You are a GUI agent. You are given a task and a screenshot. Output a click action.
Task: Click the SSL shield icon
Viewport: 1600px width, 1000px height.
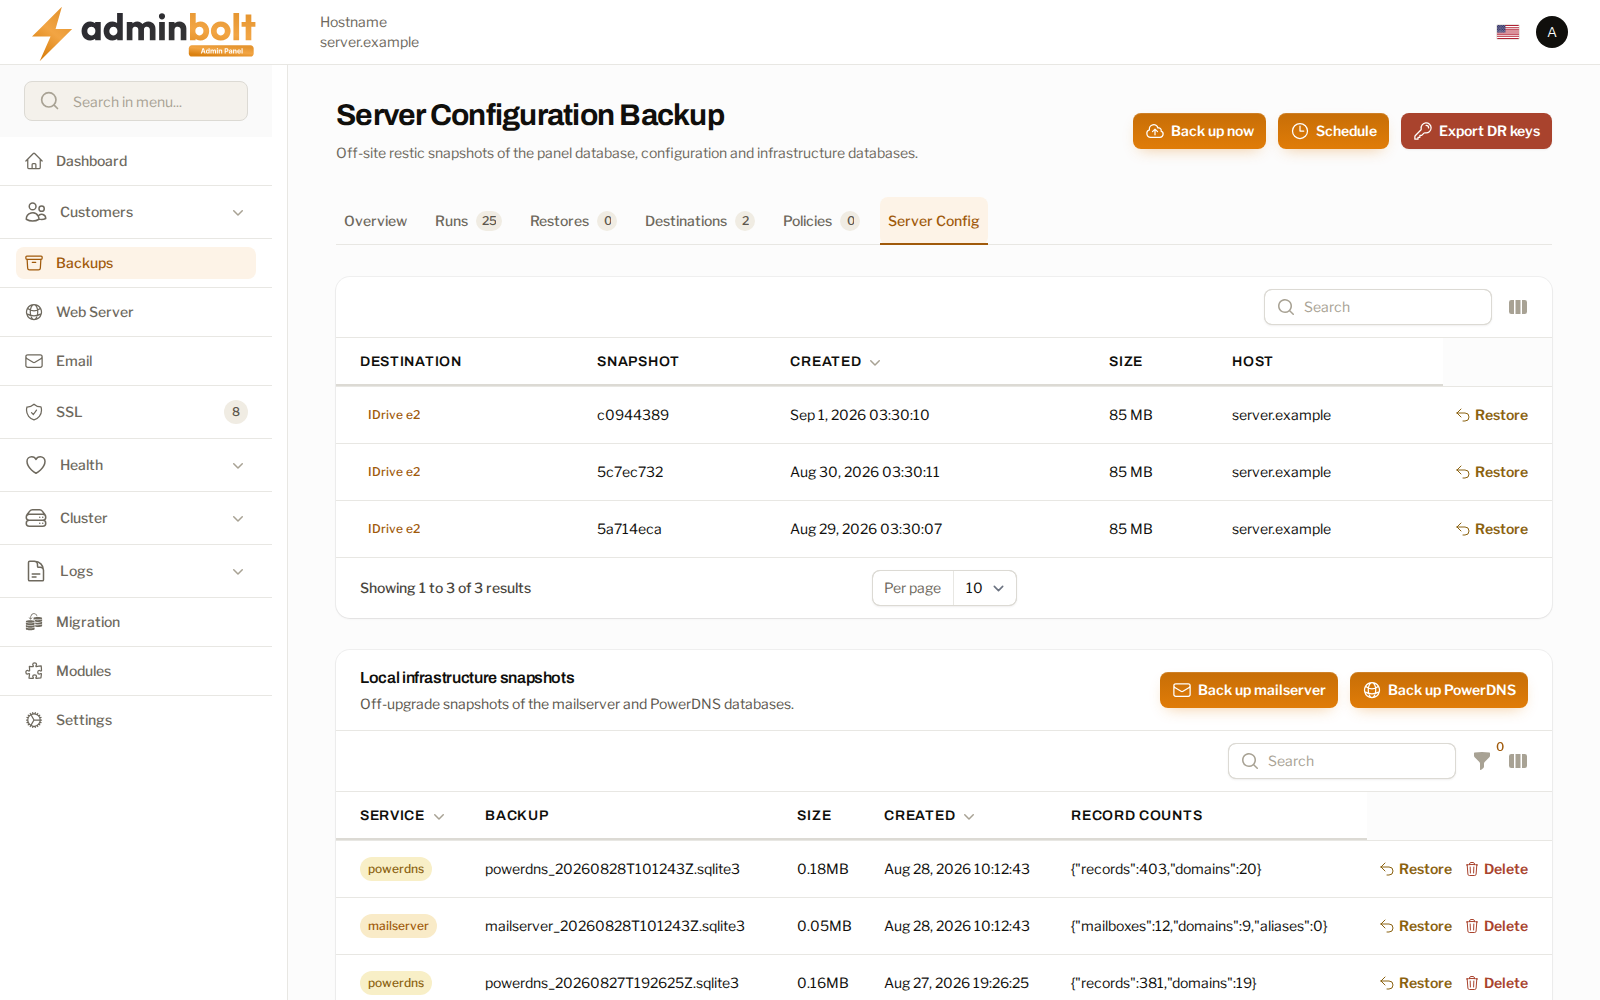[34, 412]
